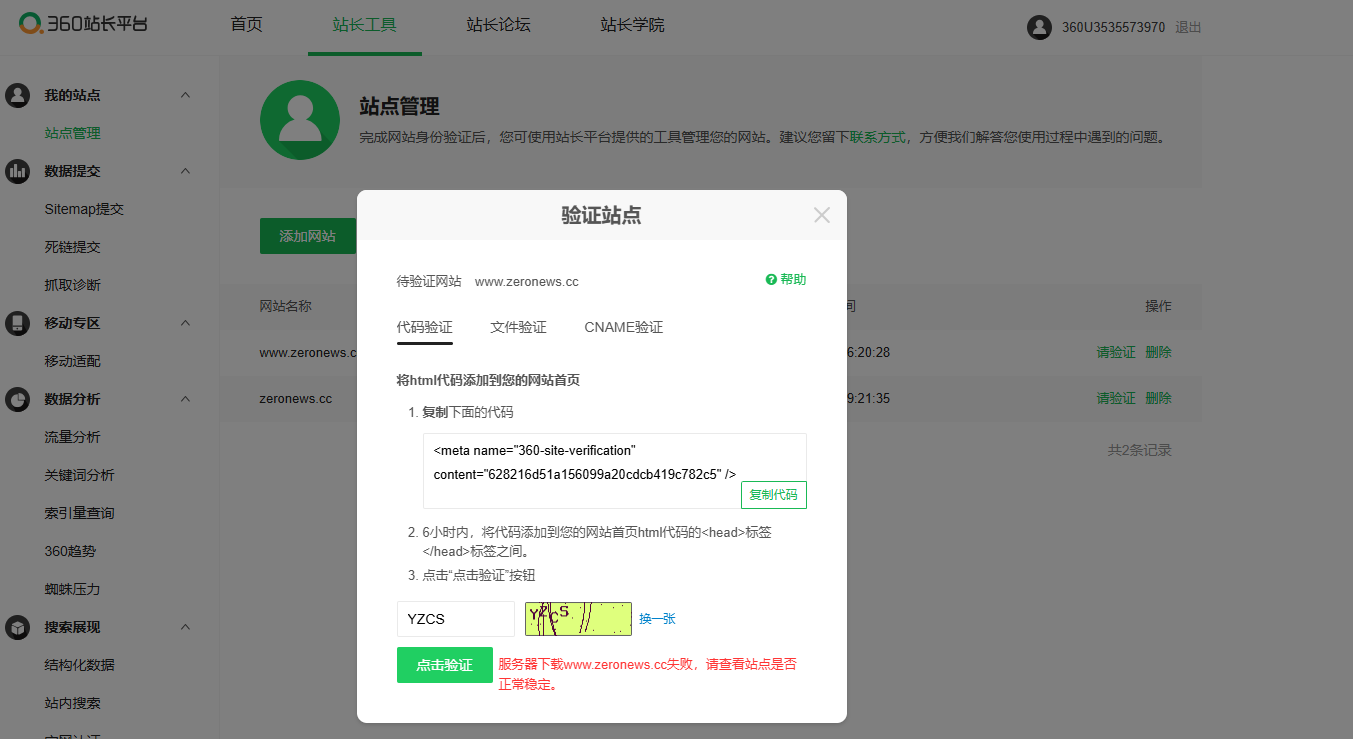The width and height of the screenshot is (1353, 739).
Task: Click the 退出 logout link
Action: [x=1188, y=28]
